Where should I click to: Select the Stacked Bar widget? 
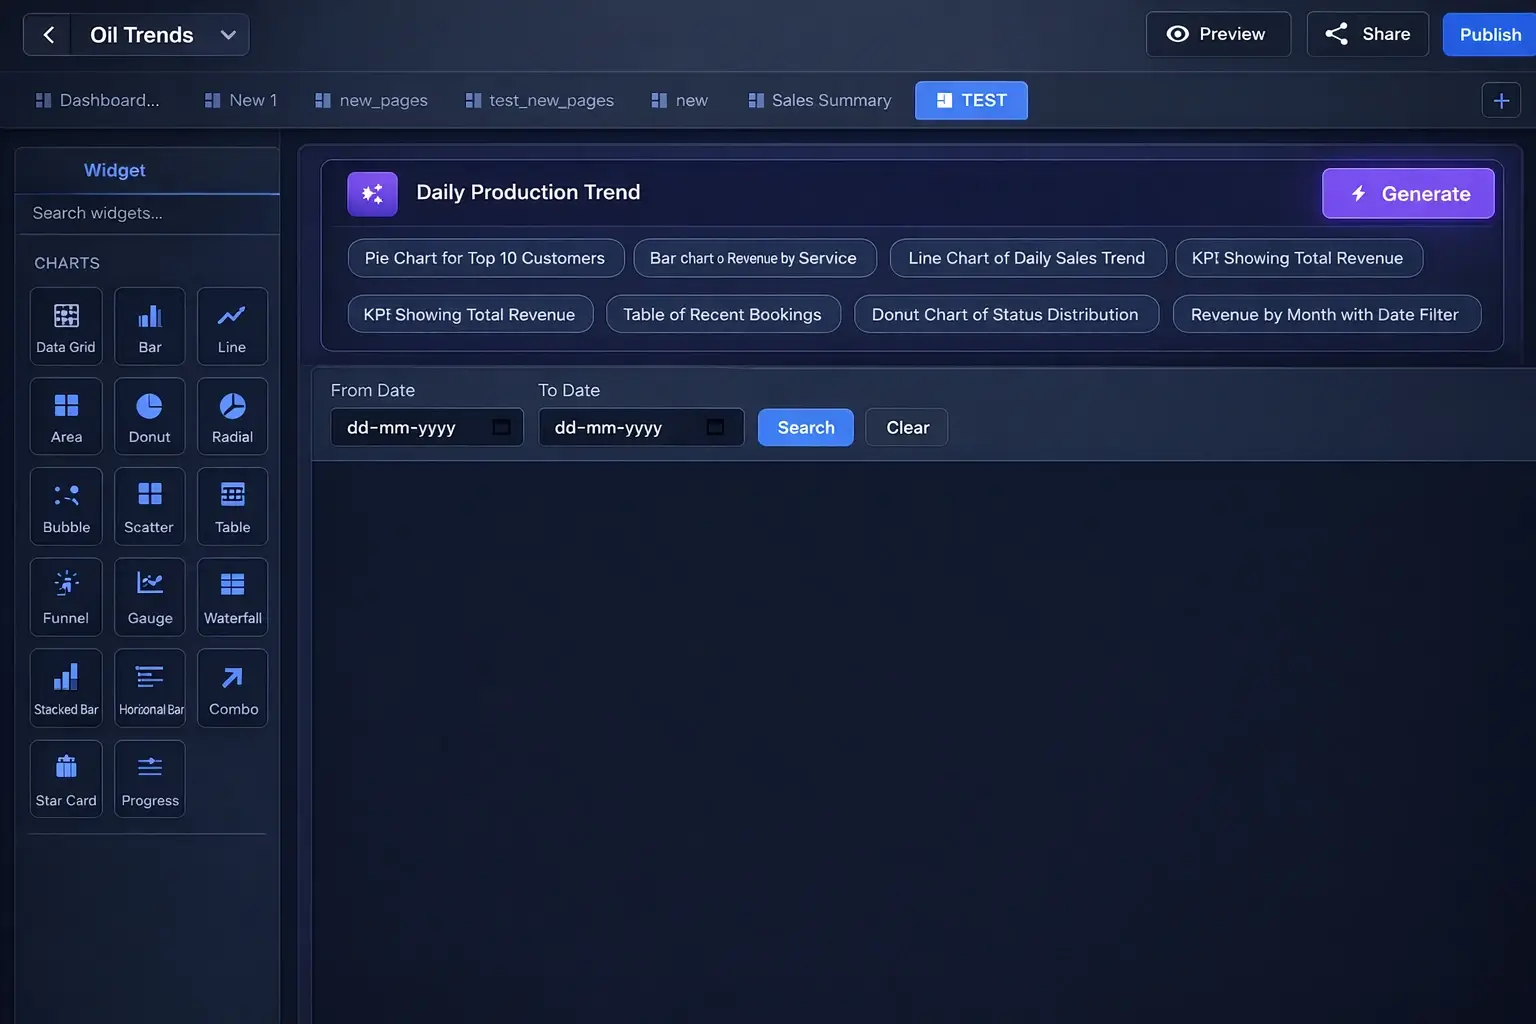(66, 688)
